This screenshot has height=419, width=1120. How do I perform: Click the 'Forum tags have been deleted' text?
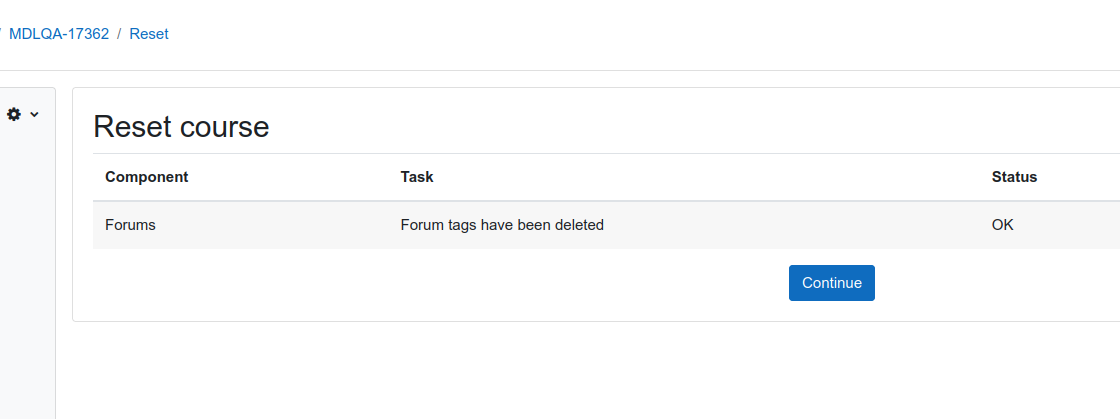(502, 225)
